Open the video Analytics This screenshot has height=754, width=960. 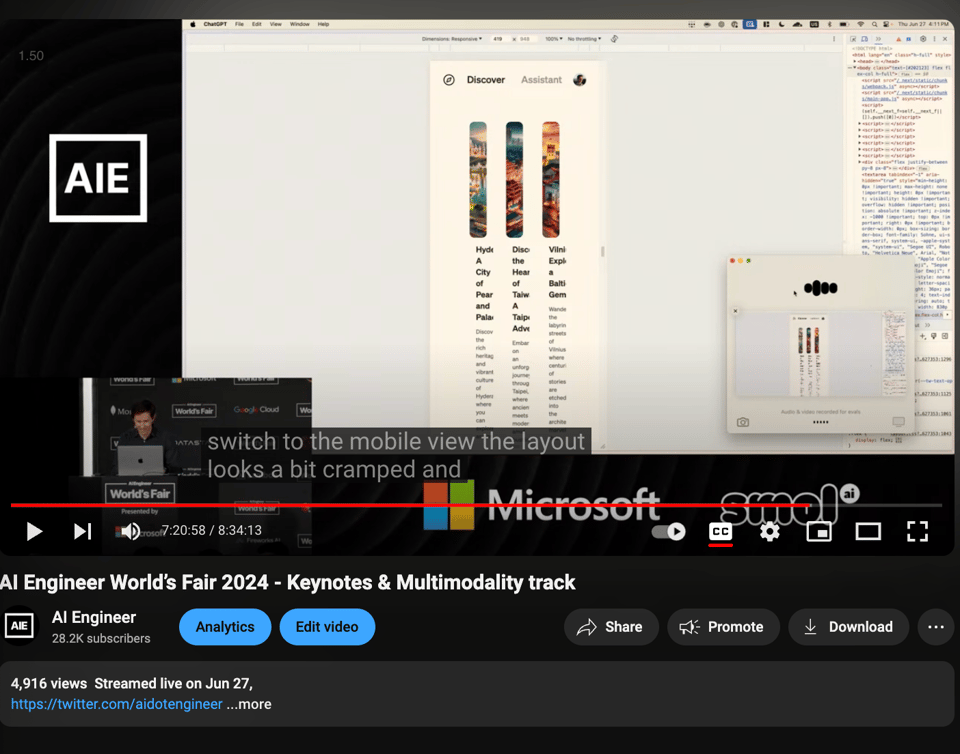(225, 627)
